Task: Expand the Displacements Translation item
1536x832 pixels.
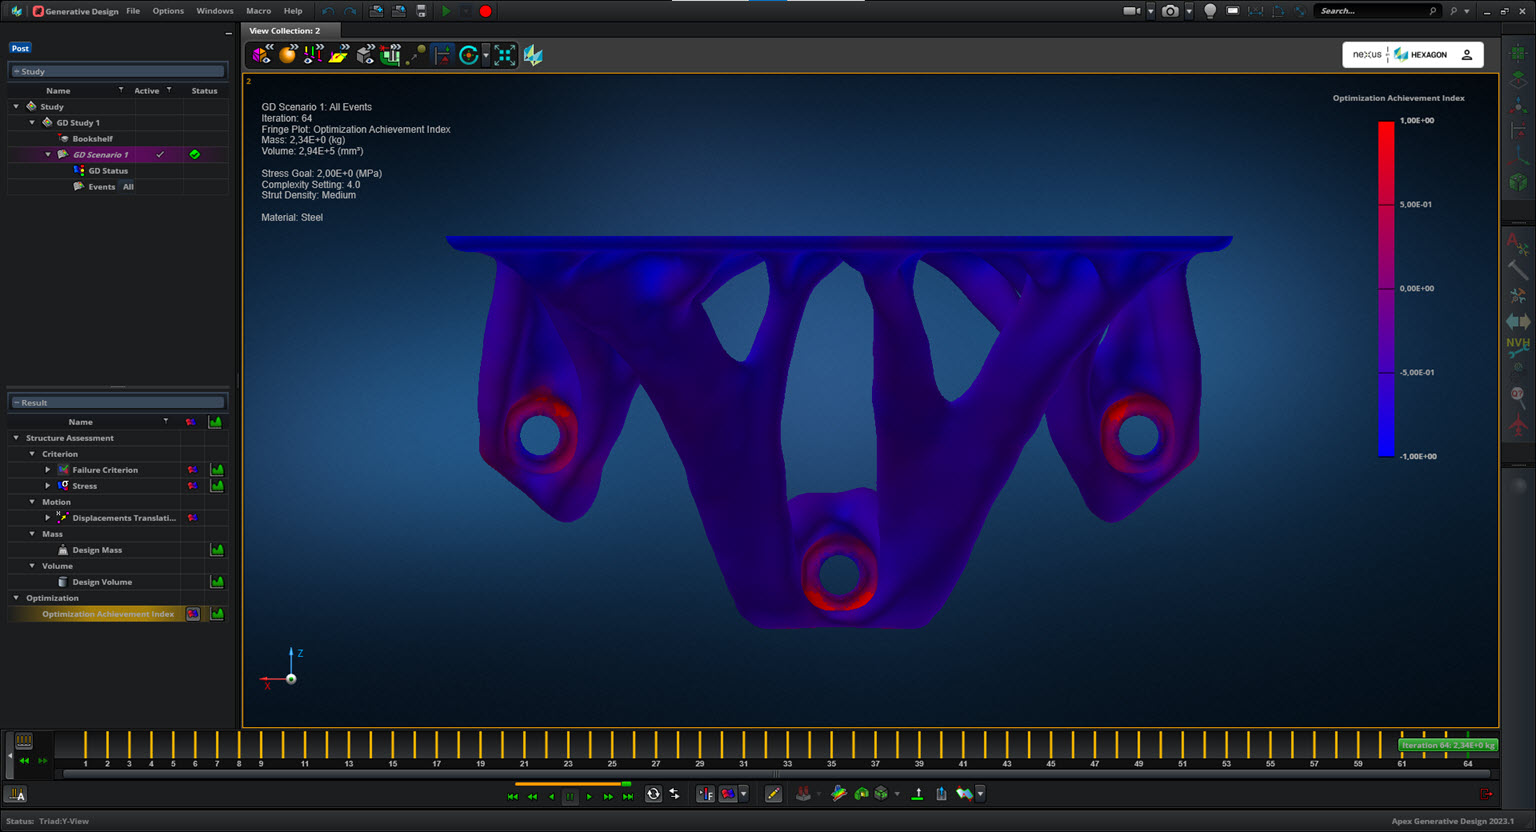Action: pyautogui.click(x=47, y=517)
